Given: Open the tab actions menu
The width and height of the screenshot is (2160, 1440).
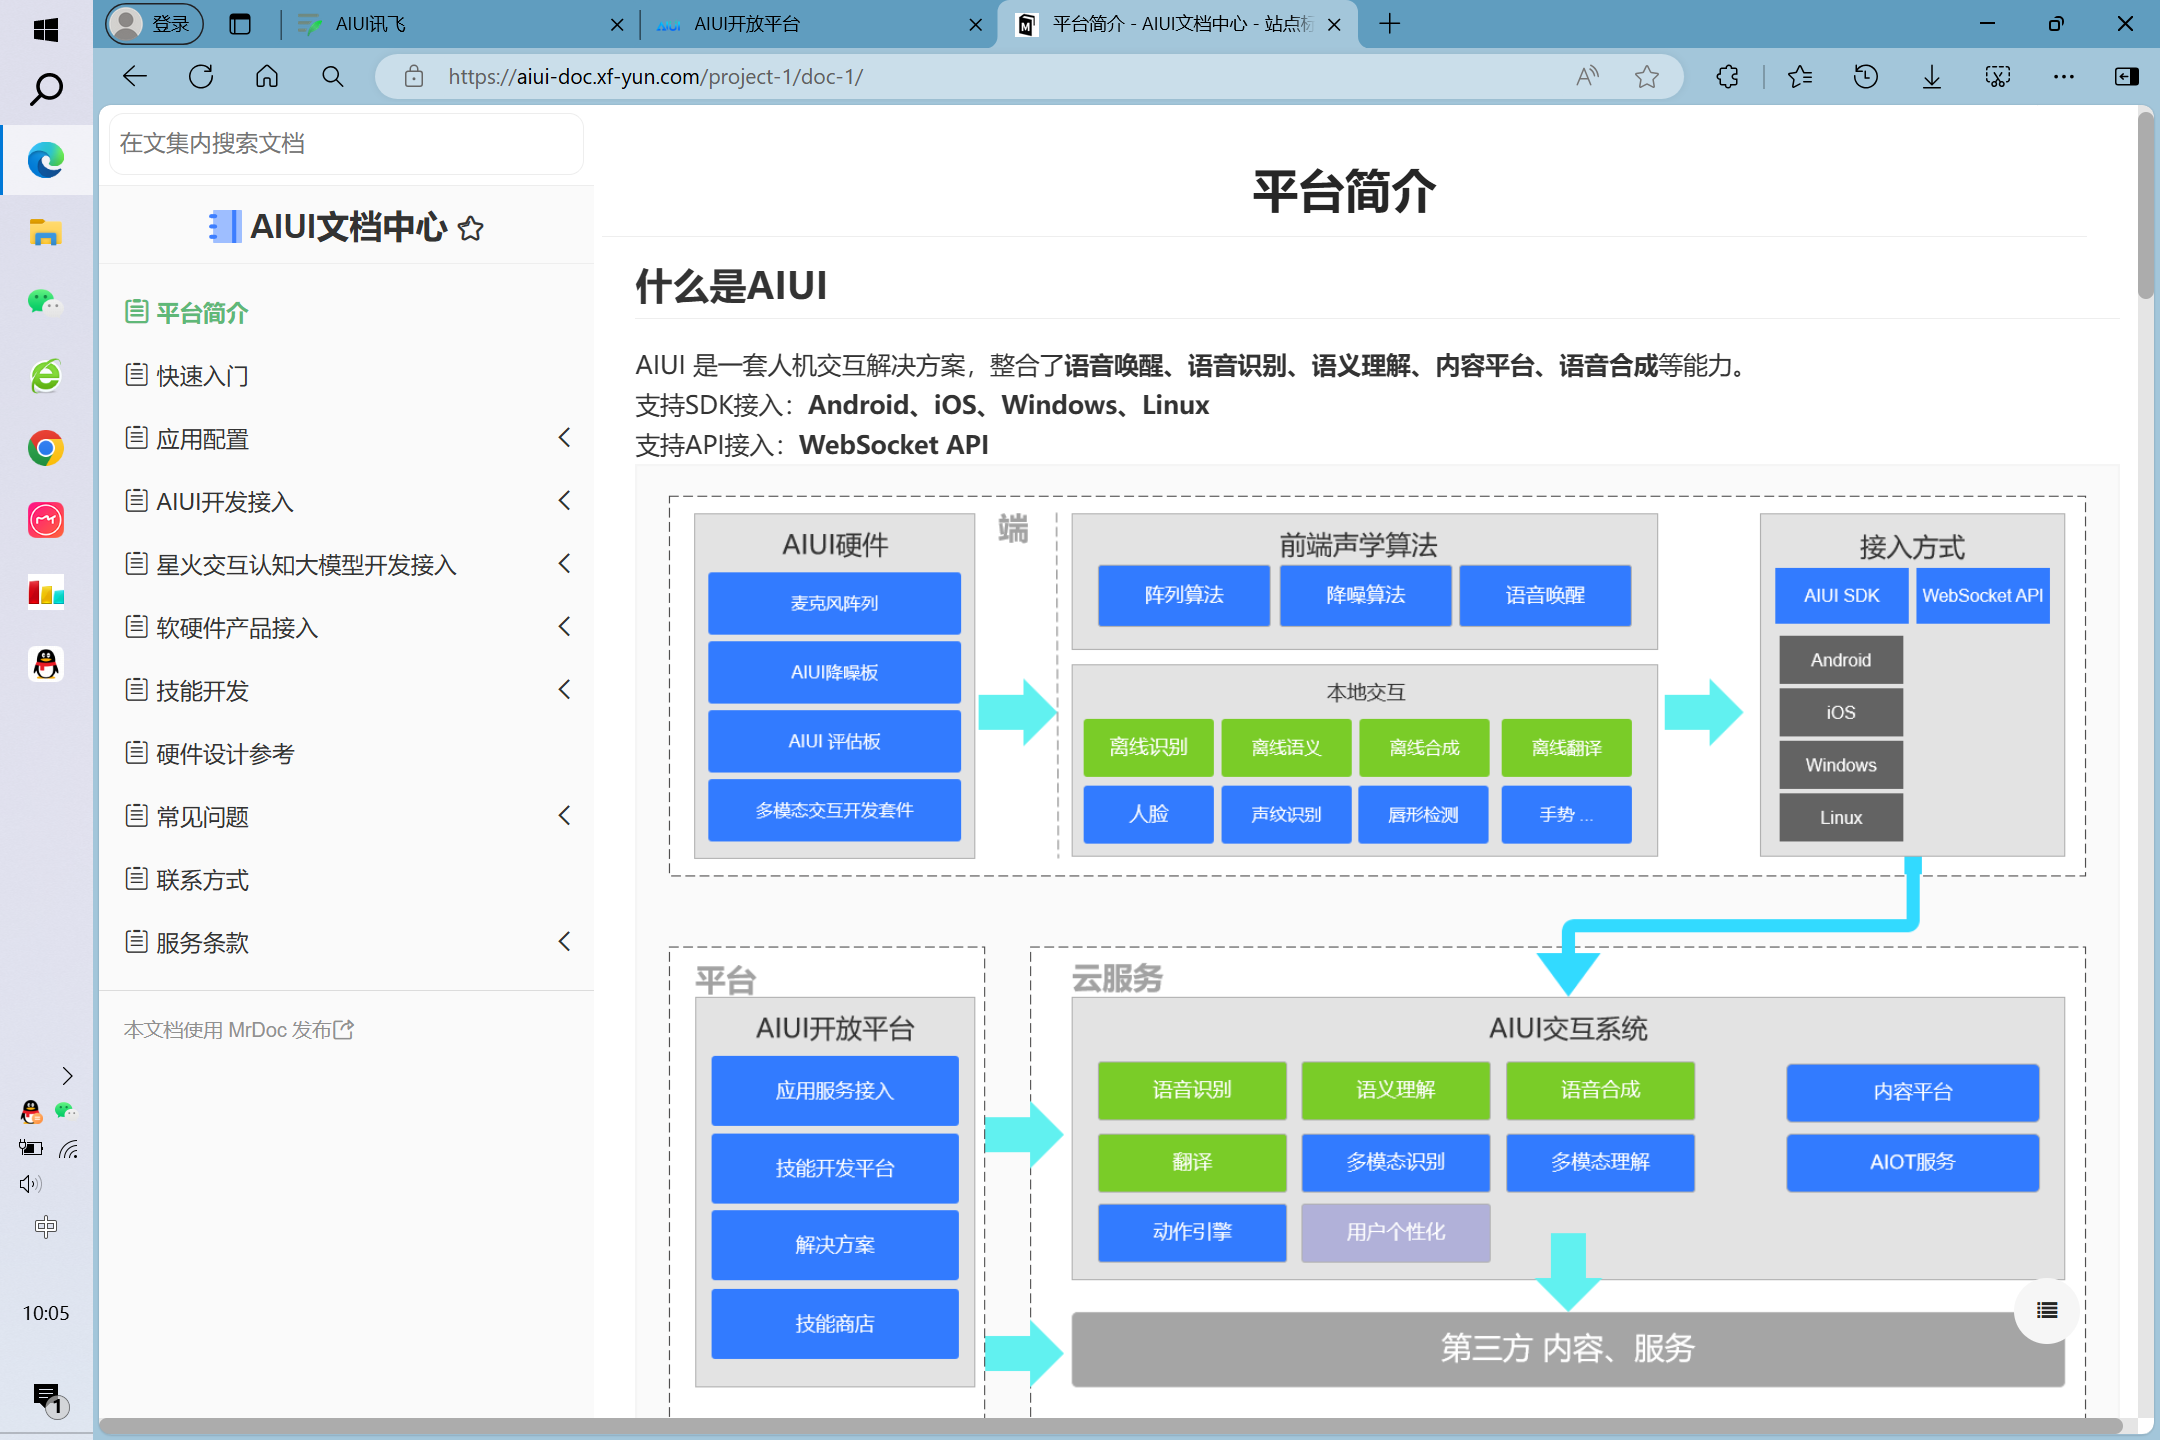Looking at the screenshot, I should [x=240, y=24].
